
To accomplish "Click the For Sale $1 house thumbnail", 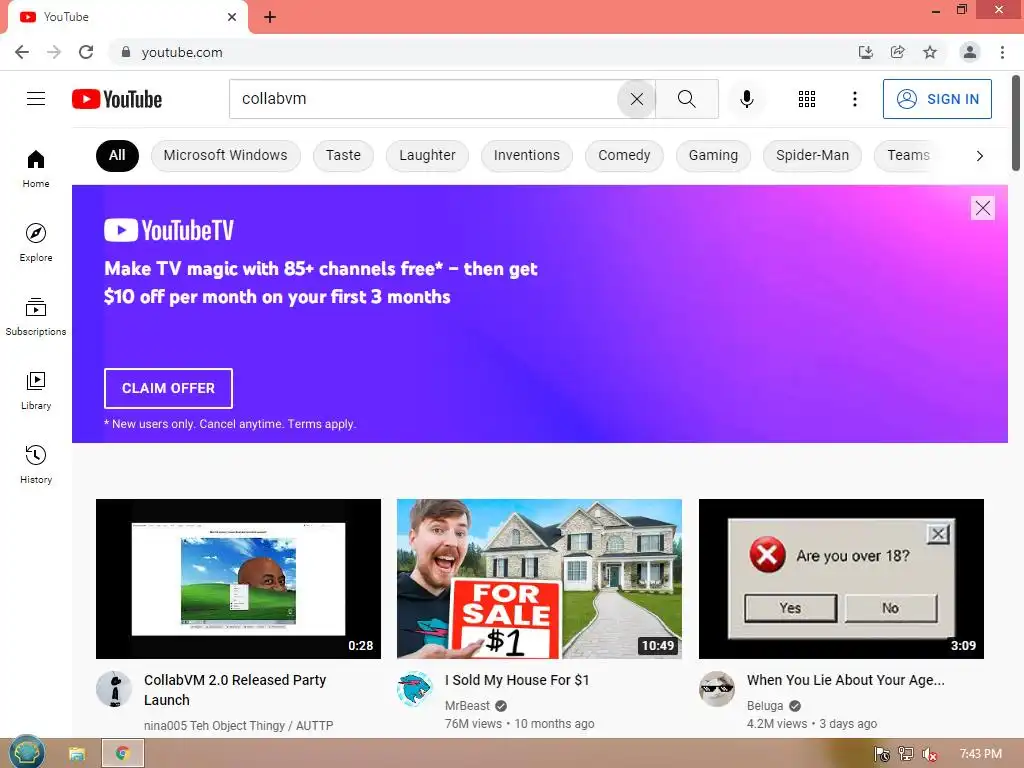I will 539,579.
